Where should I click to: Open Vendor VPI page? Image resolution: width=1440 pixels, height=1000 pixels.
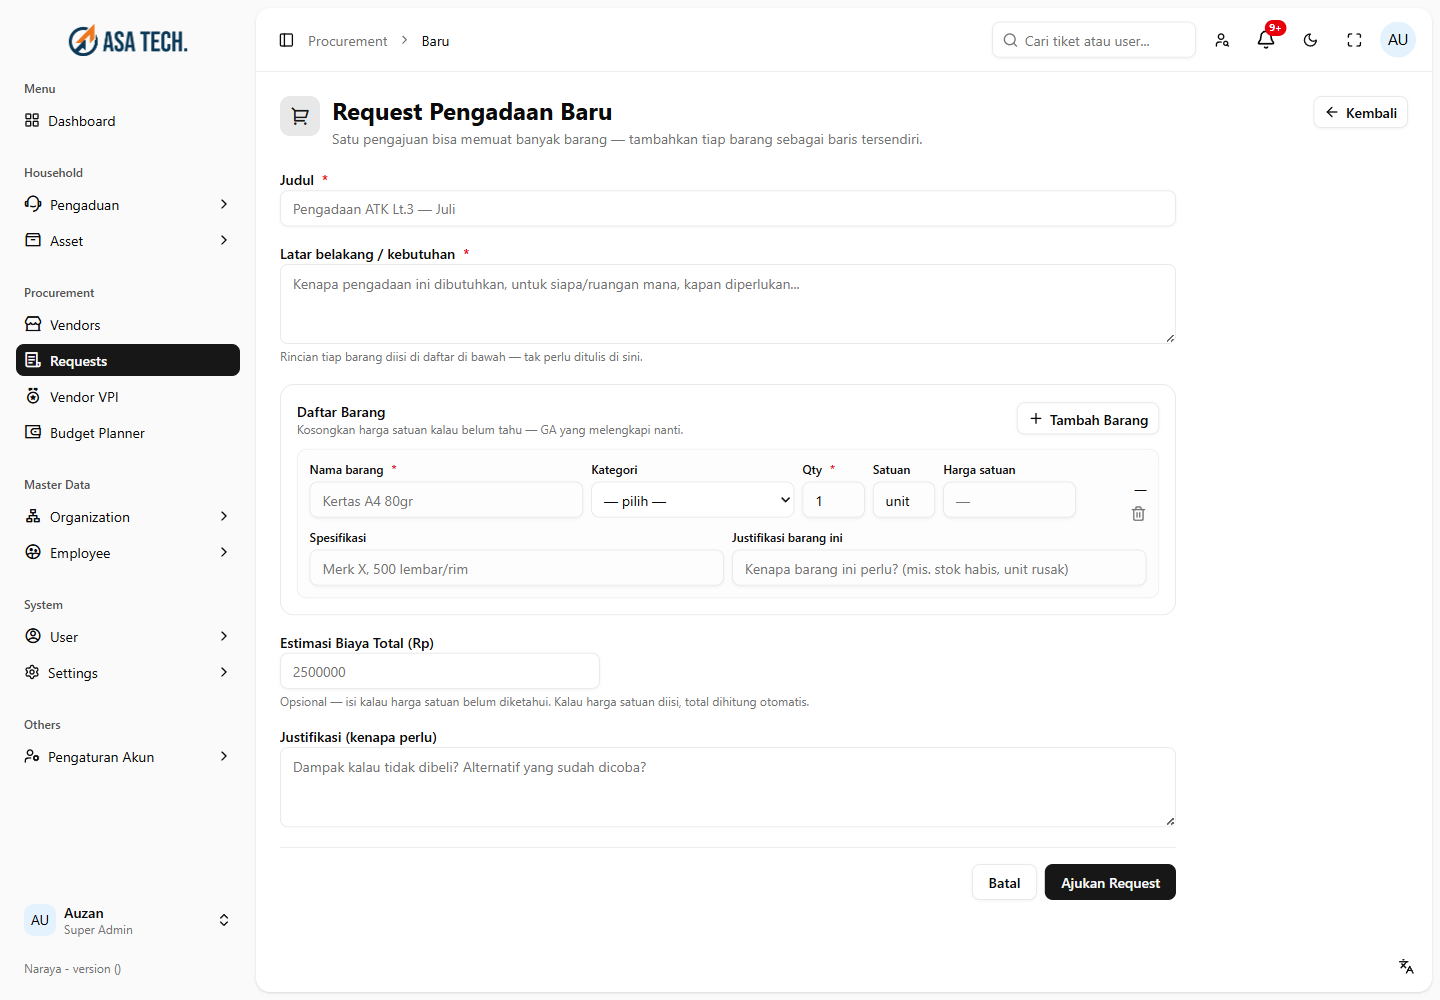tap(128, 397)
